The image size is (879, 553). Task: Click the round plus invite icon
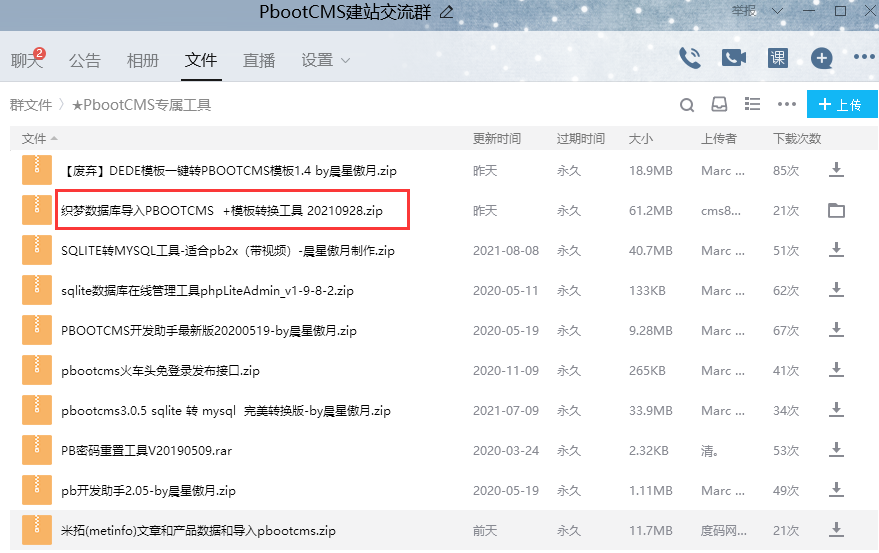tap(822, 58)
